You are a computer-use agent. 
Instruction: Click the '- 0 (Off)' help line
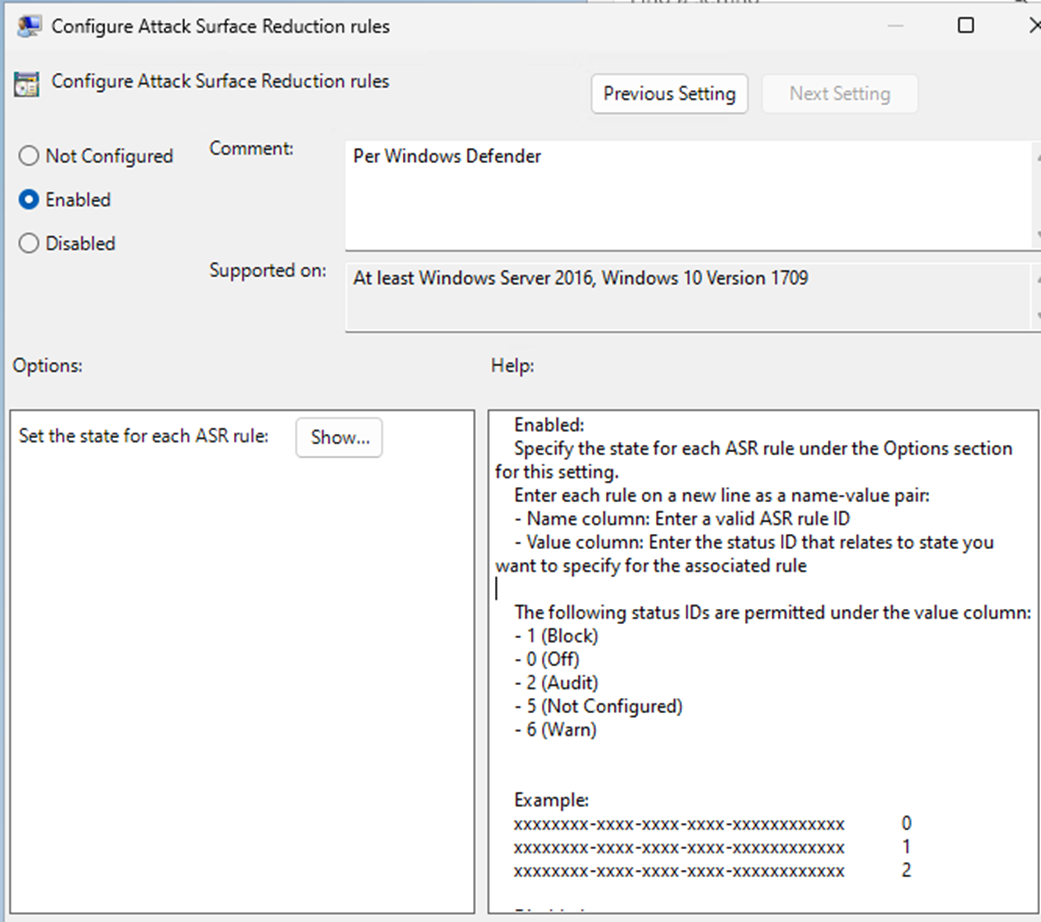pos(547,659)
